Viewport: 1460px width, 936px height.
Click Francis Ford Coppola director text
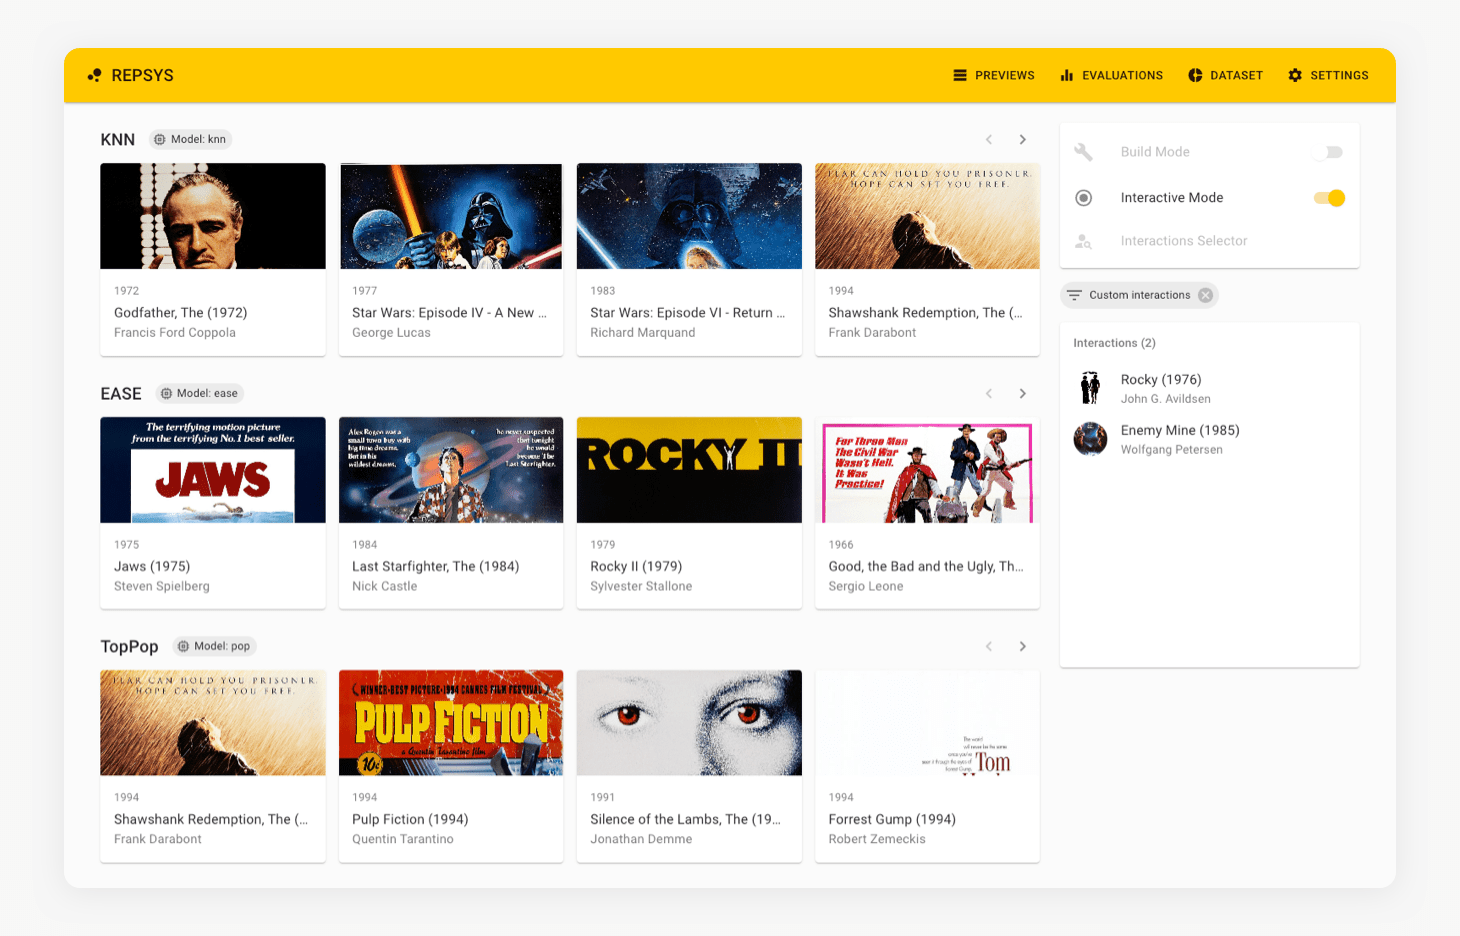175,333
